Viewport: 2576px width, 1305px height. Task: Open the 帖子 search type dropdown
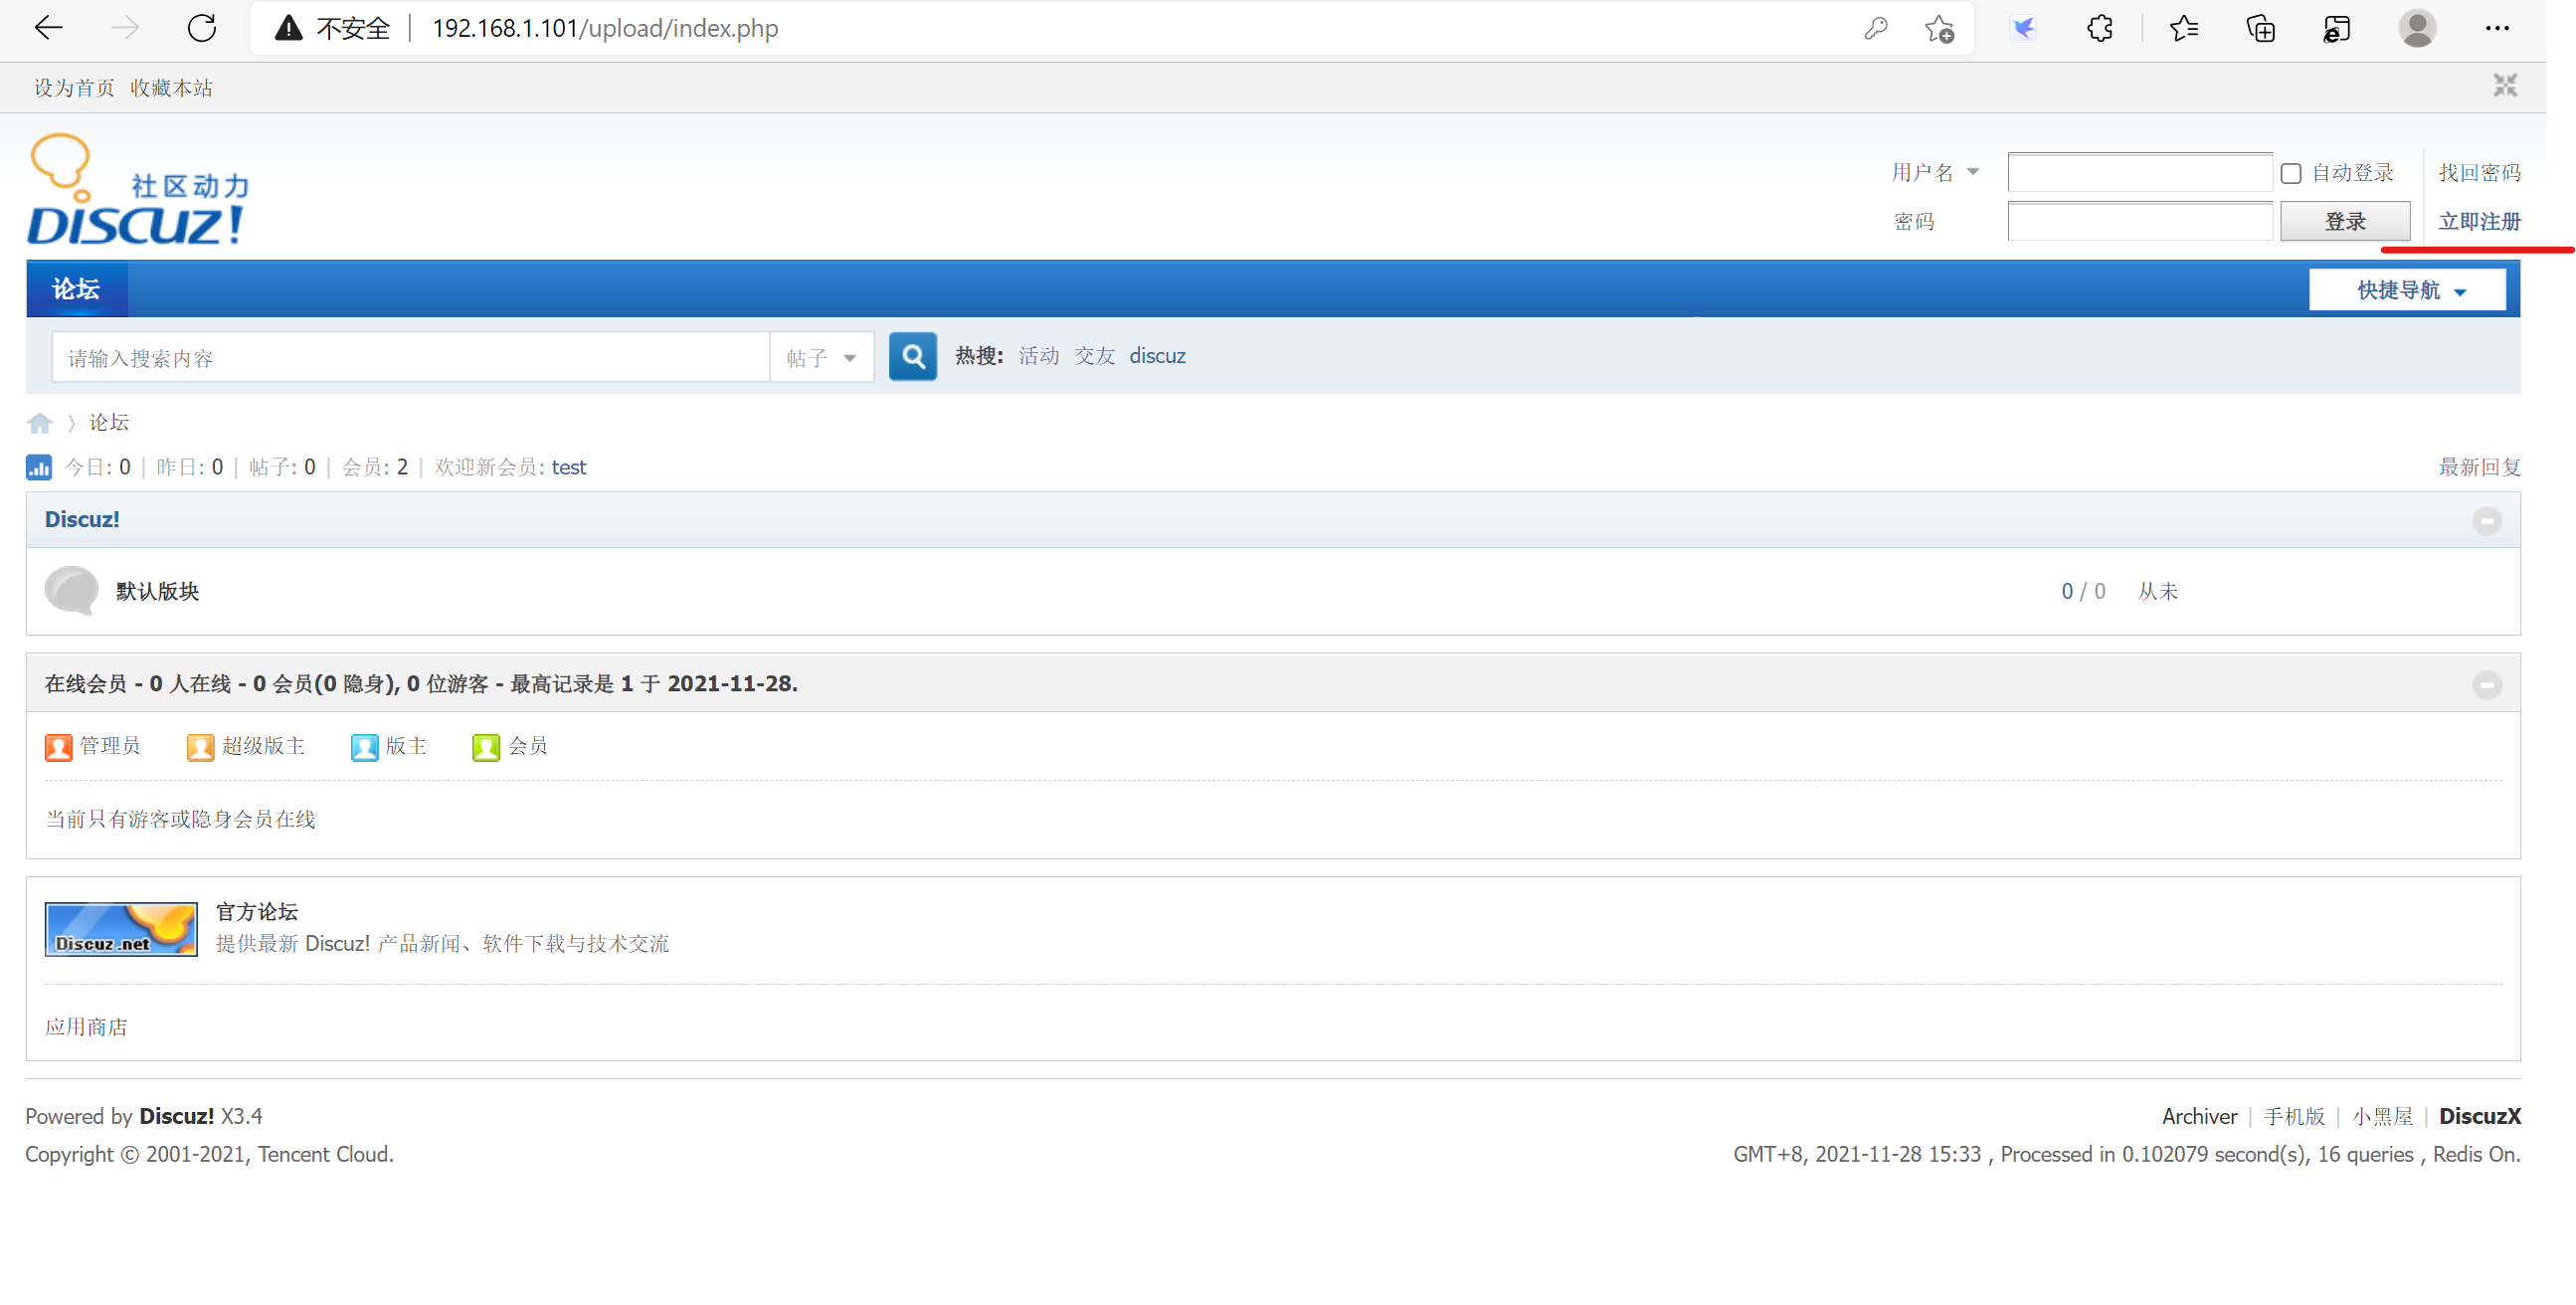tap(821, 357)
